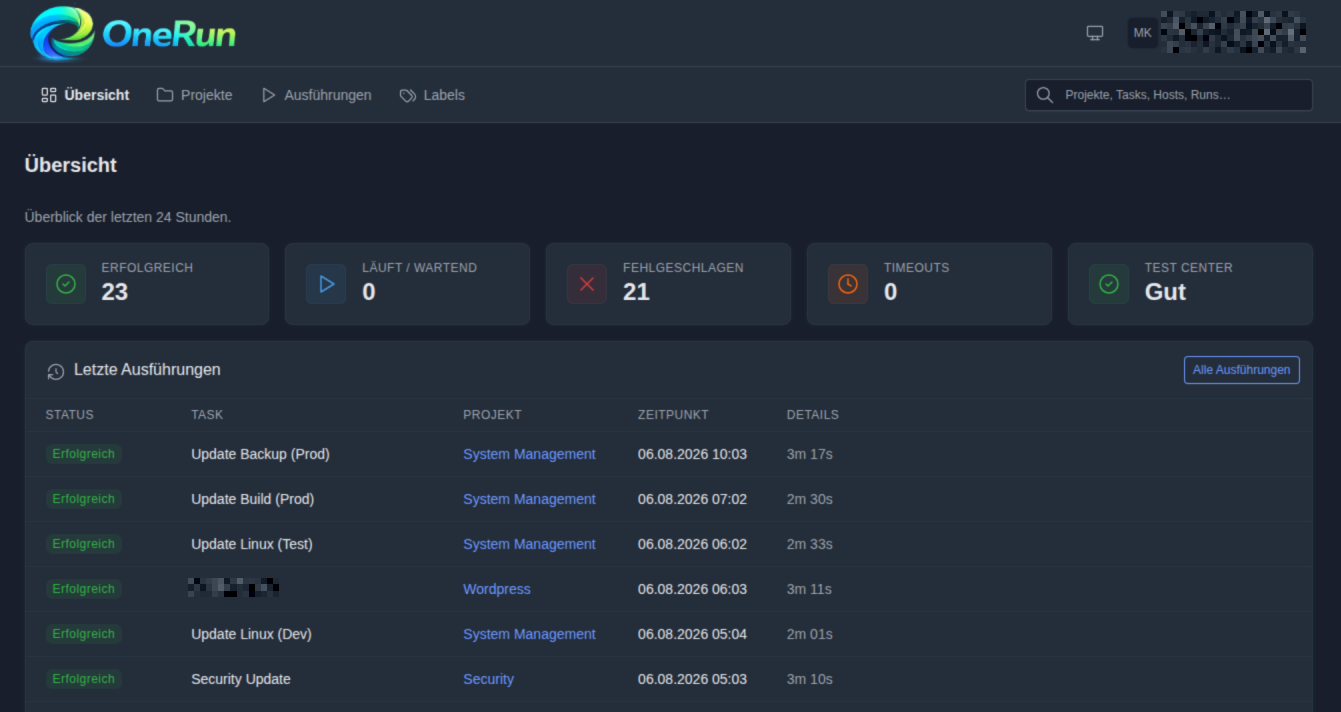Open the Projekte tab

click(194, 95)
